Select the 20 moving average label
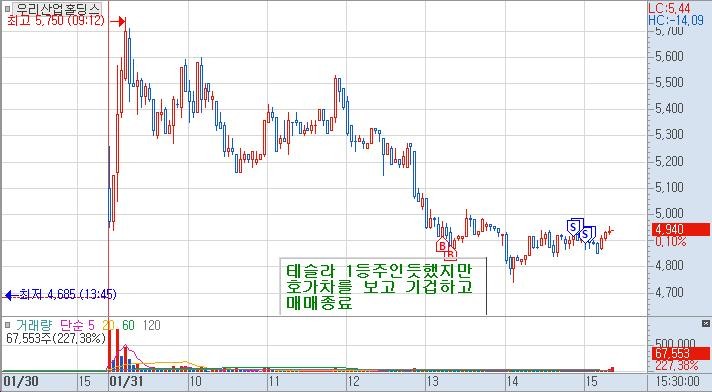 pos(108,325)
